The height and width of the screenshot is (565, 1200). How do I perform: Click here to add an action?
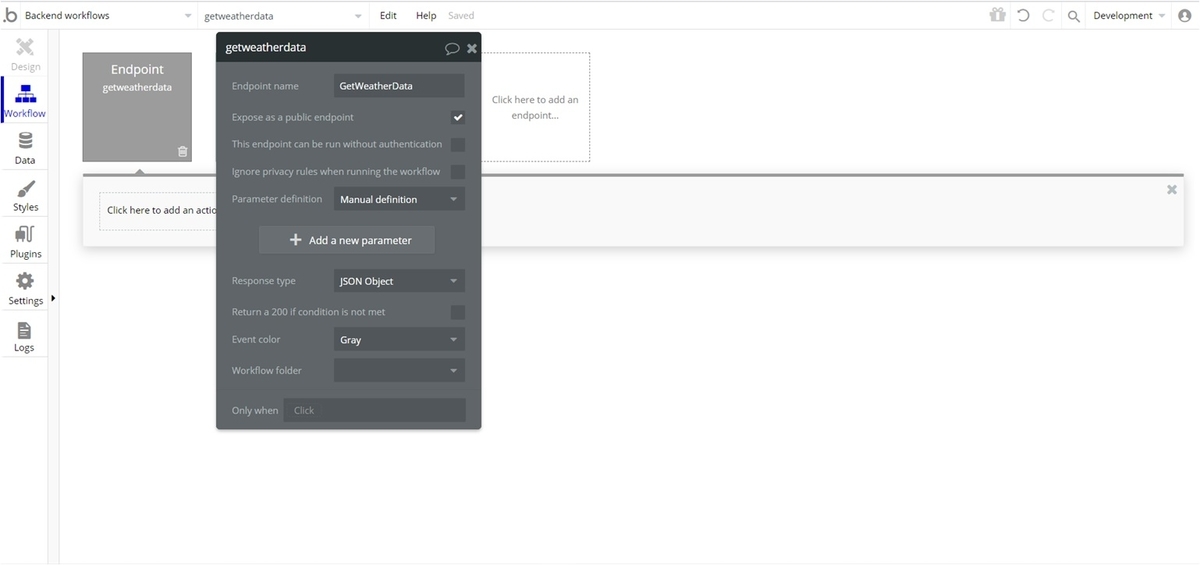click(160, 210)
